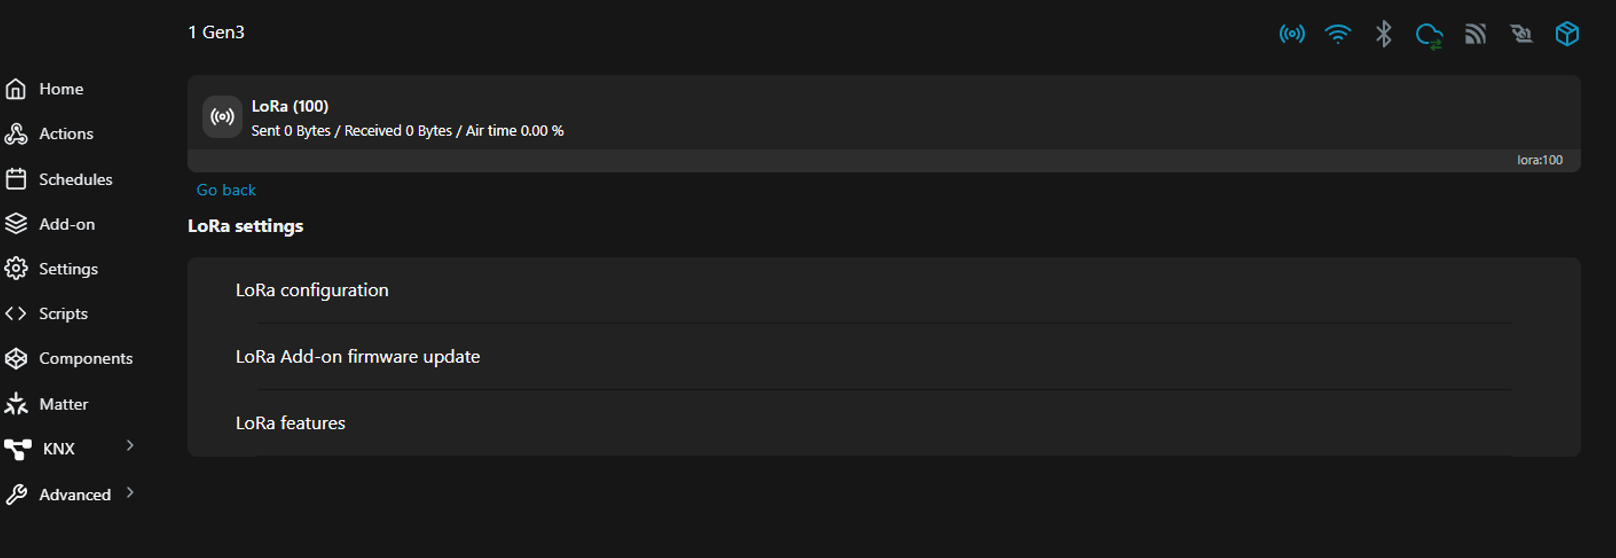Open the LoRa features entry
The image size is (1616, 558).
point(884,423)
